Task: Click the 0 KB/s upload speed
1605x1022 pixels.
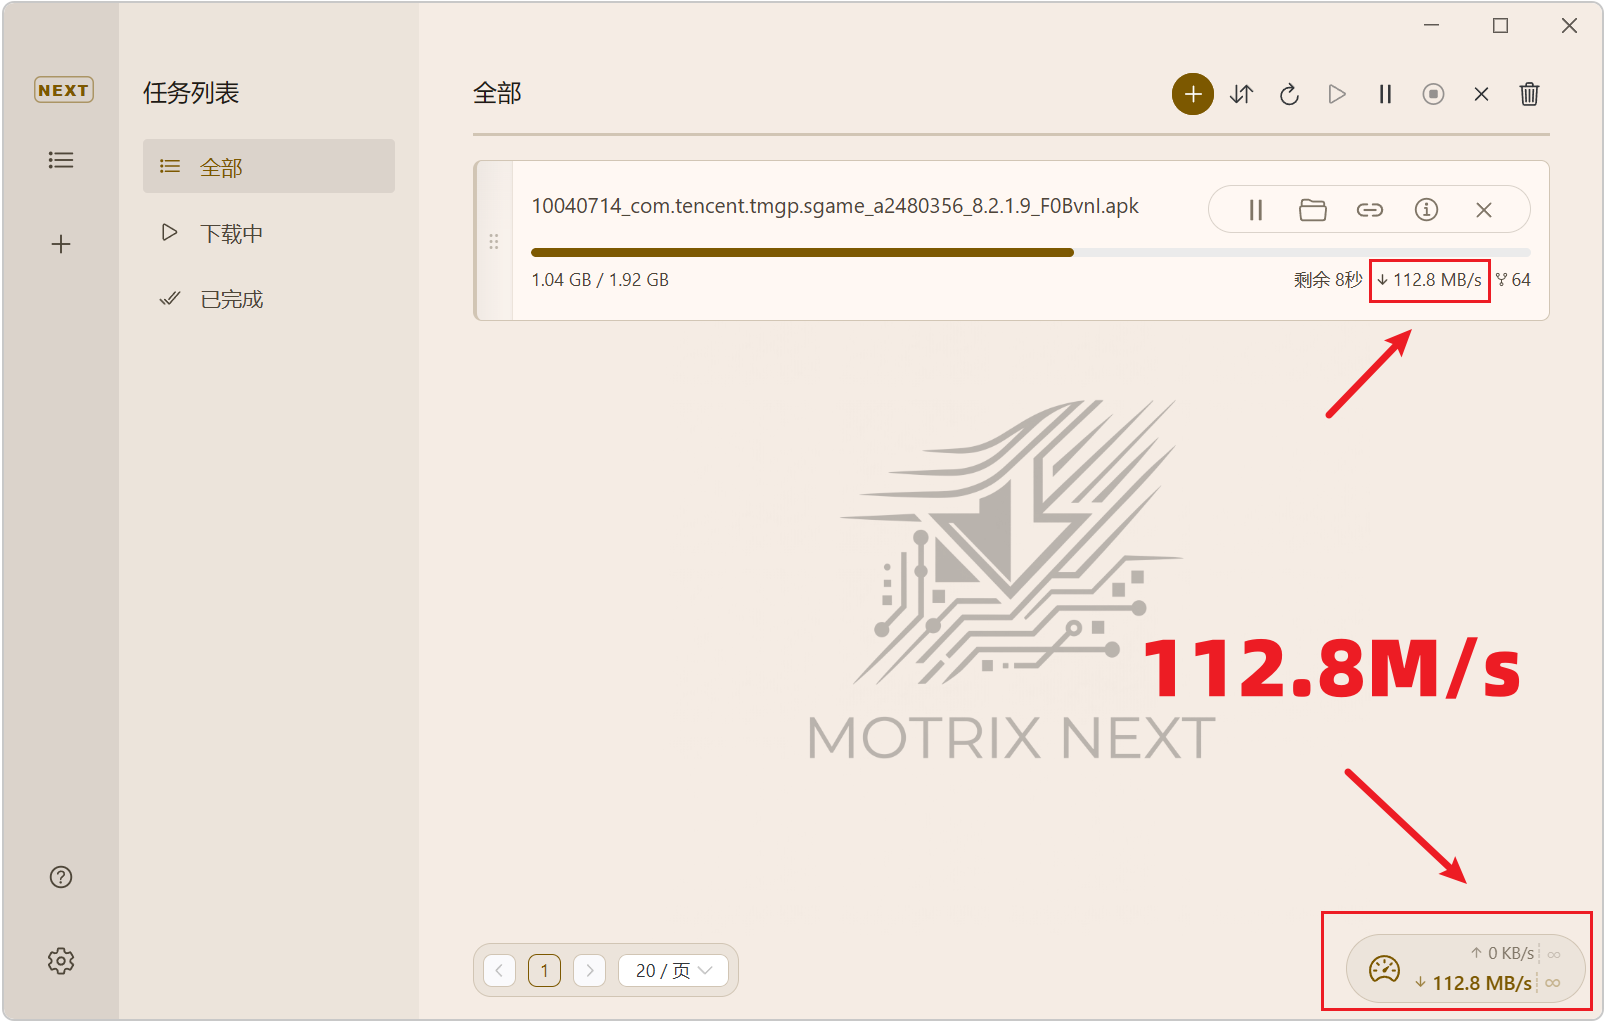Action: [x=1502, y=953]
